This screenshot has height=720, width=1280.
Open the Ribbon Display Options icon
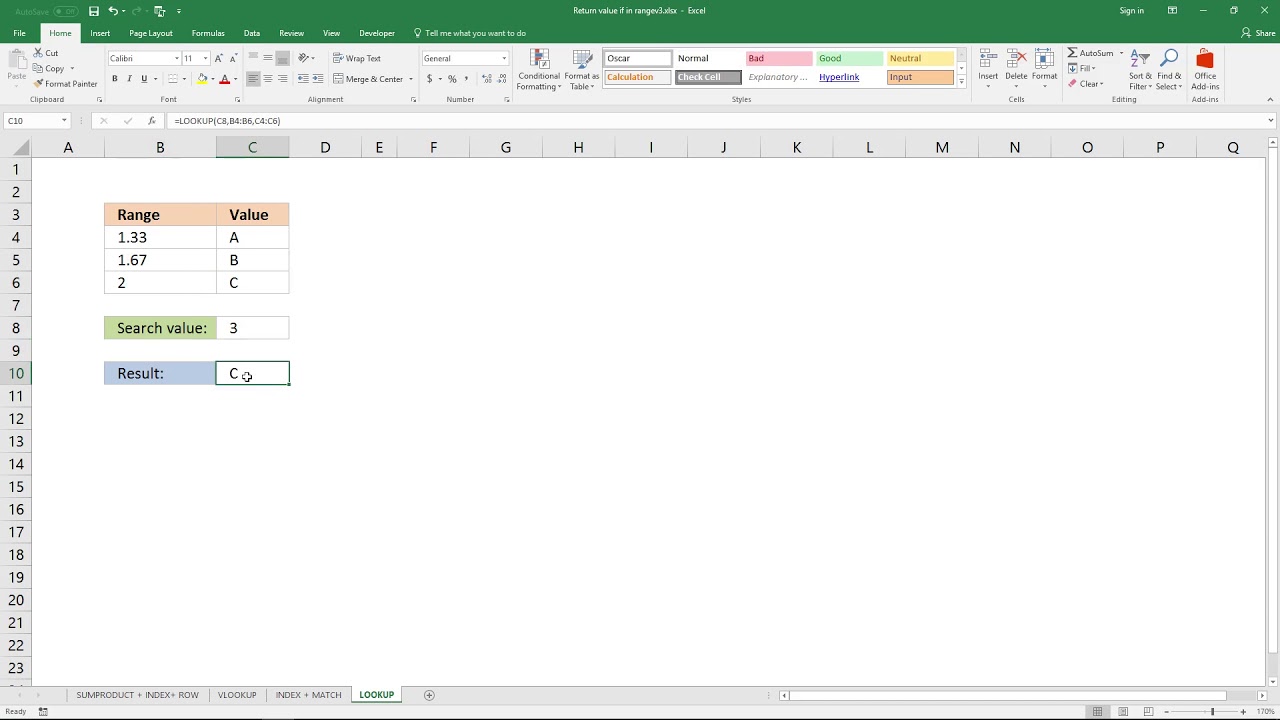pos(1172,11)
